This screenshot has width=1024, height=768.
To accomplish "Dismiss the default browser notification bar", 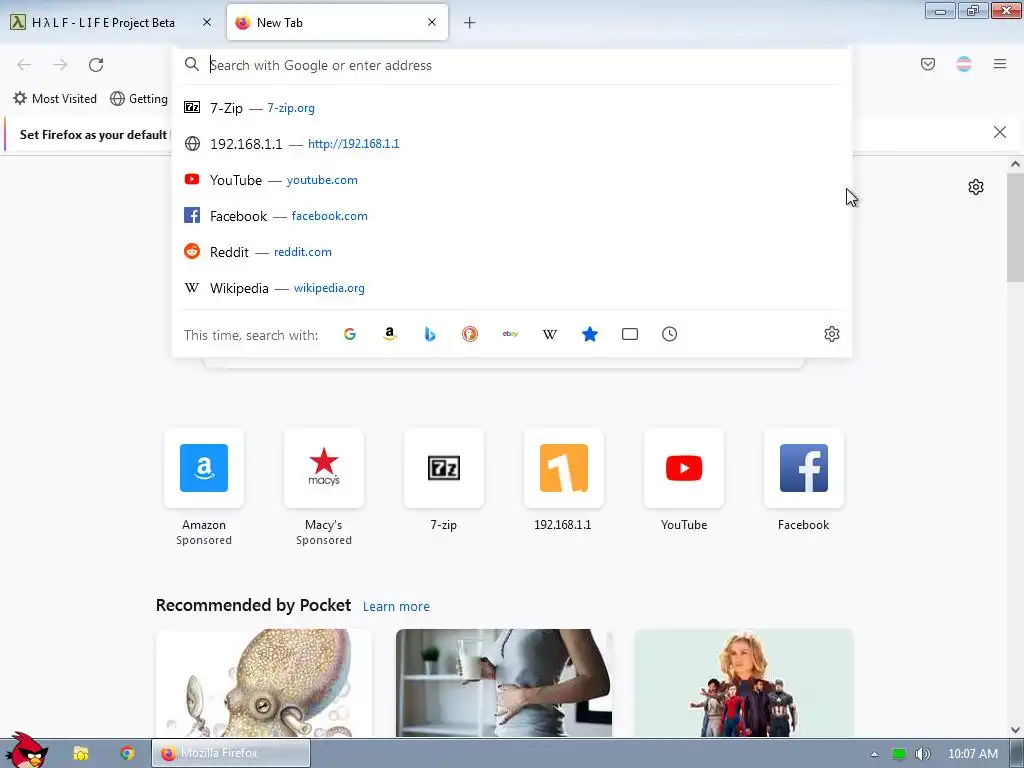I will pyautogui.click(x=999, y=133).
